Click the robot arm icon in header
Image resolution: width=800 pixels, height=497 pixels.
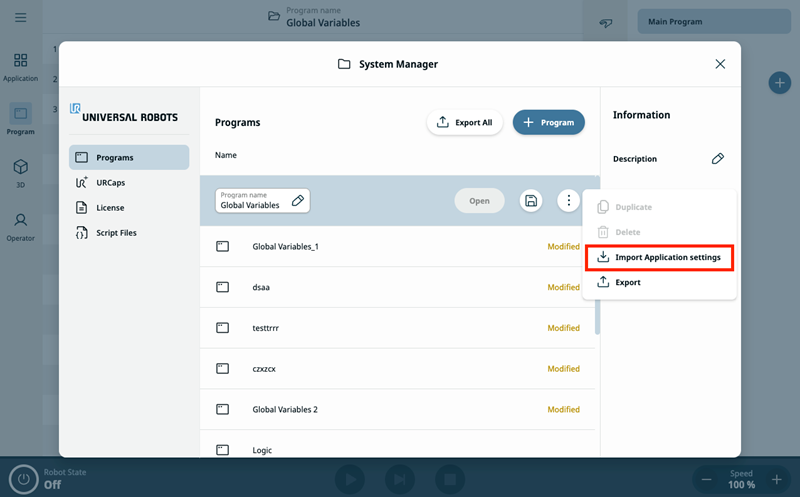(606, 23)
